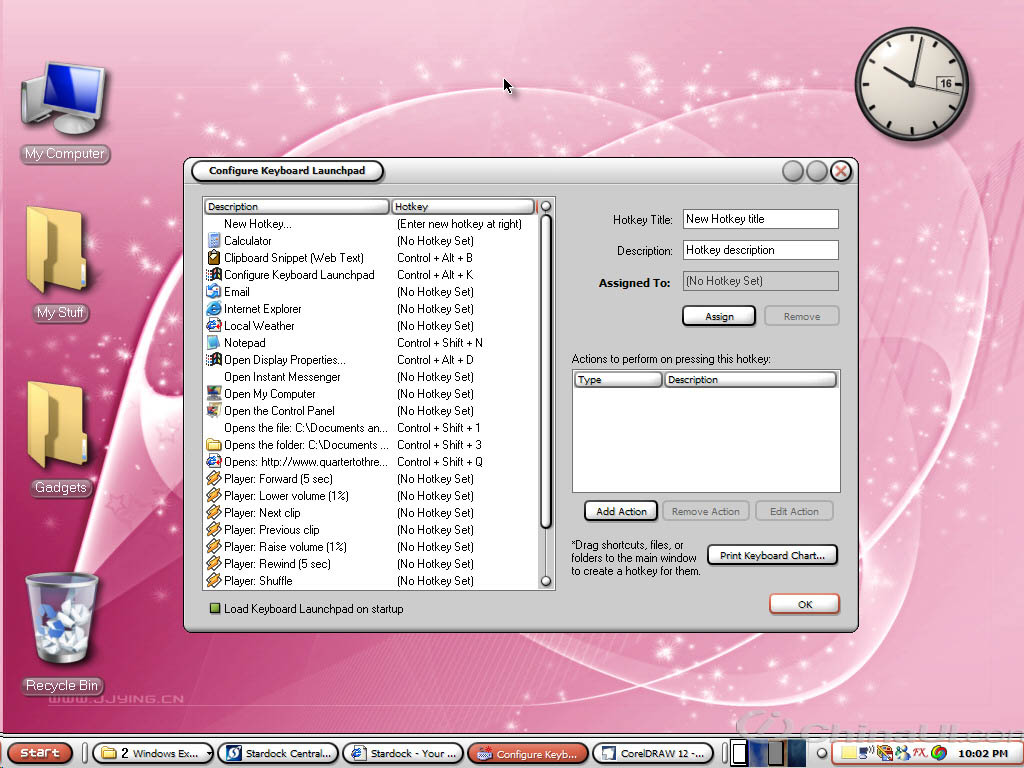
Task: Click the Assign button
Action: (x=719, y=316)
